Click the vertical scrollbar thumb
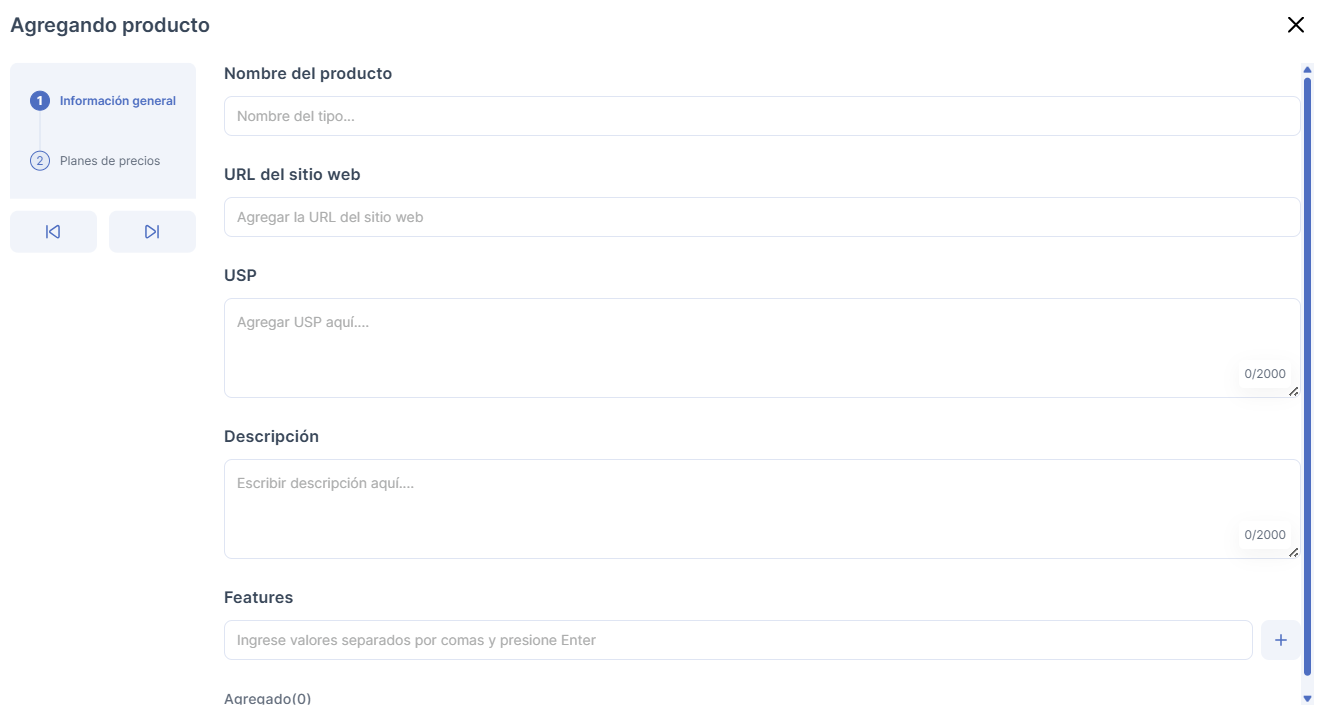 click(x=1307, y=380)
